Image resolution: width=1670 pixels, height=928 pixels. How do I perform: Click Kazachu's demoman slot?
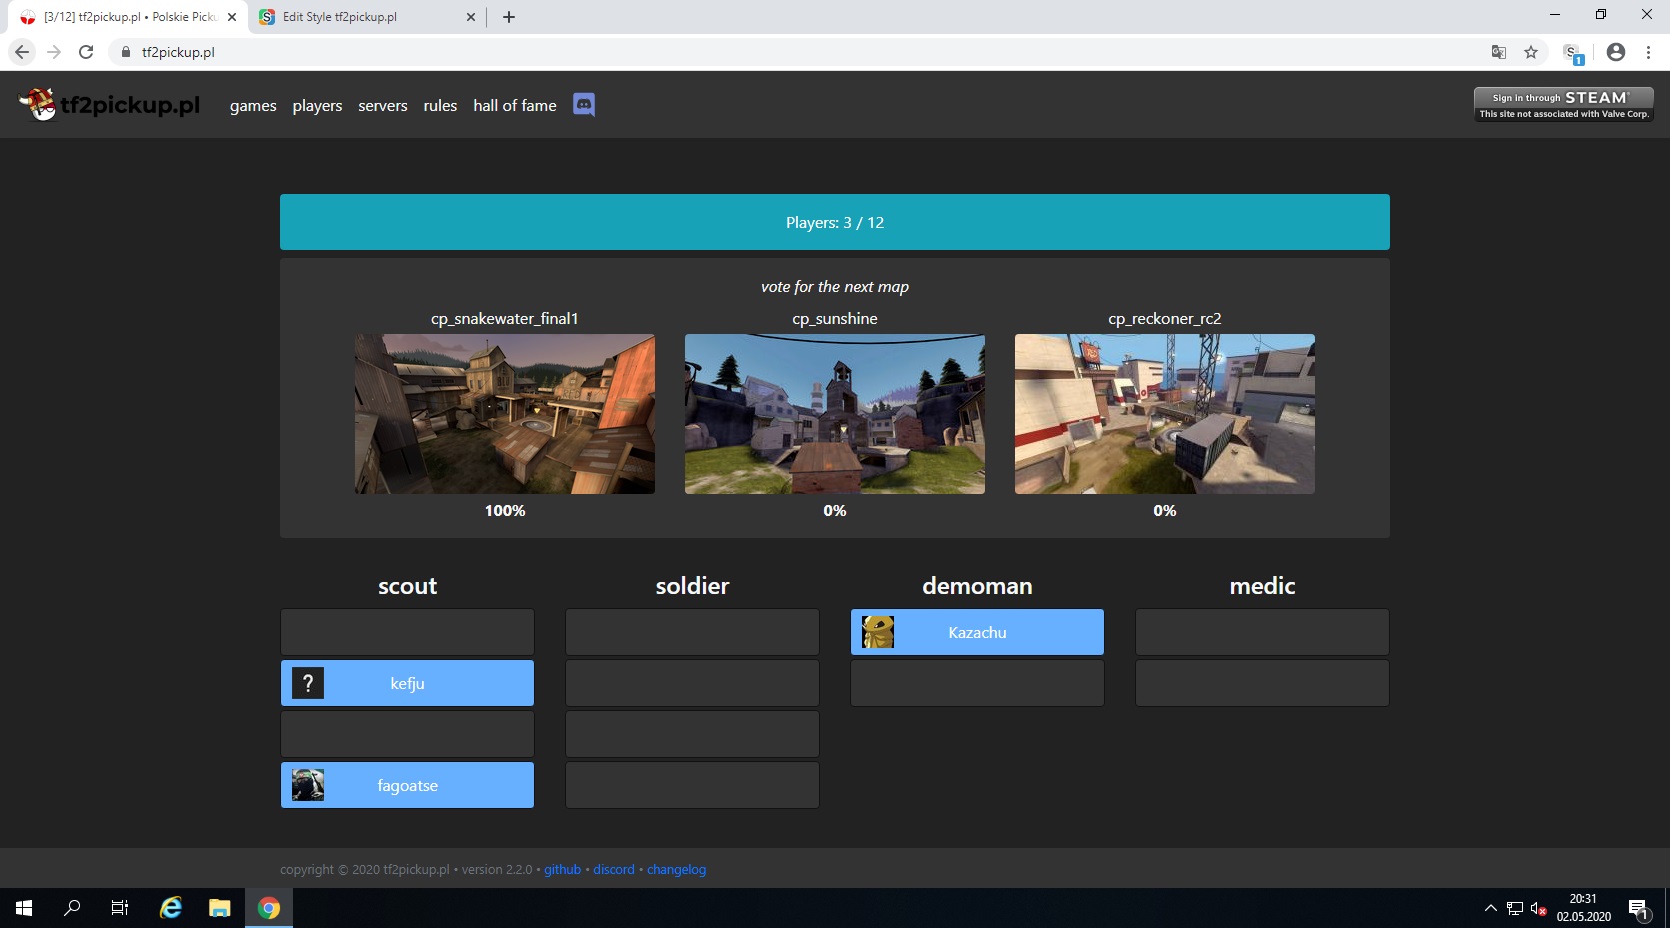pos(977,632)
